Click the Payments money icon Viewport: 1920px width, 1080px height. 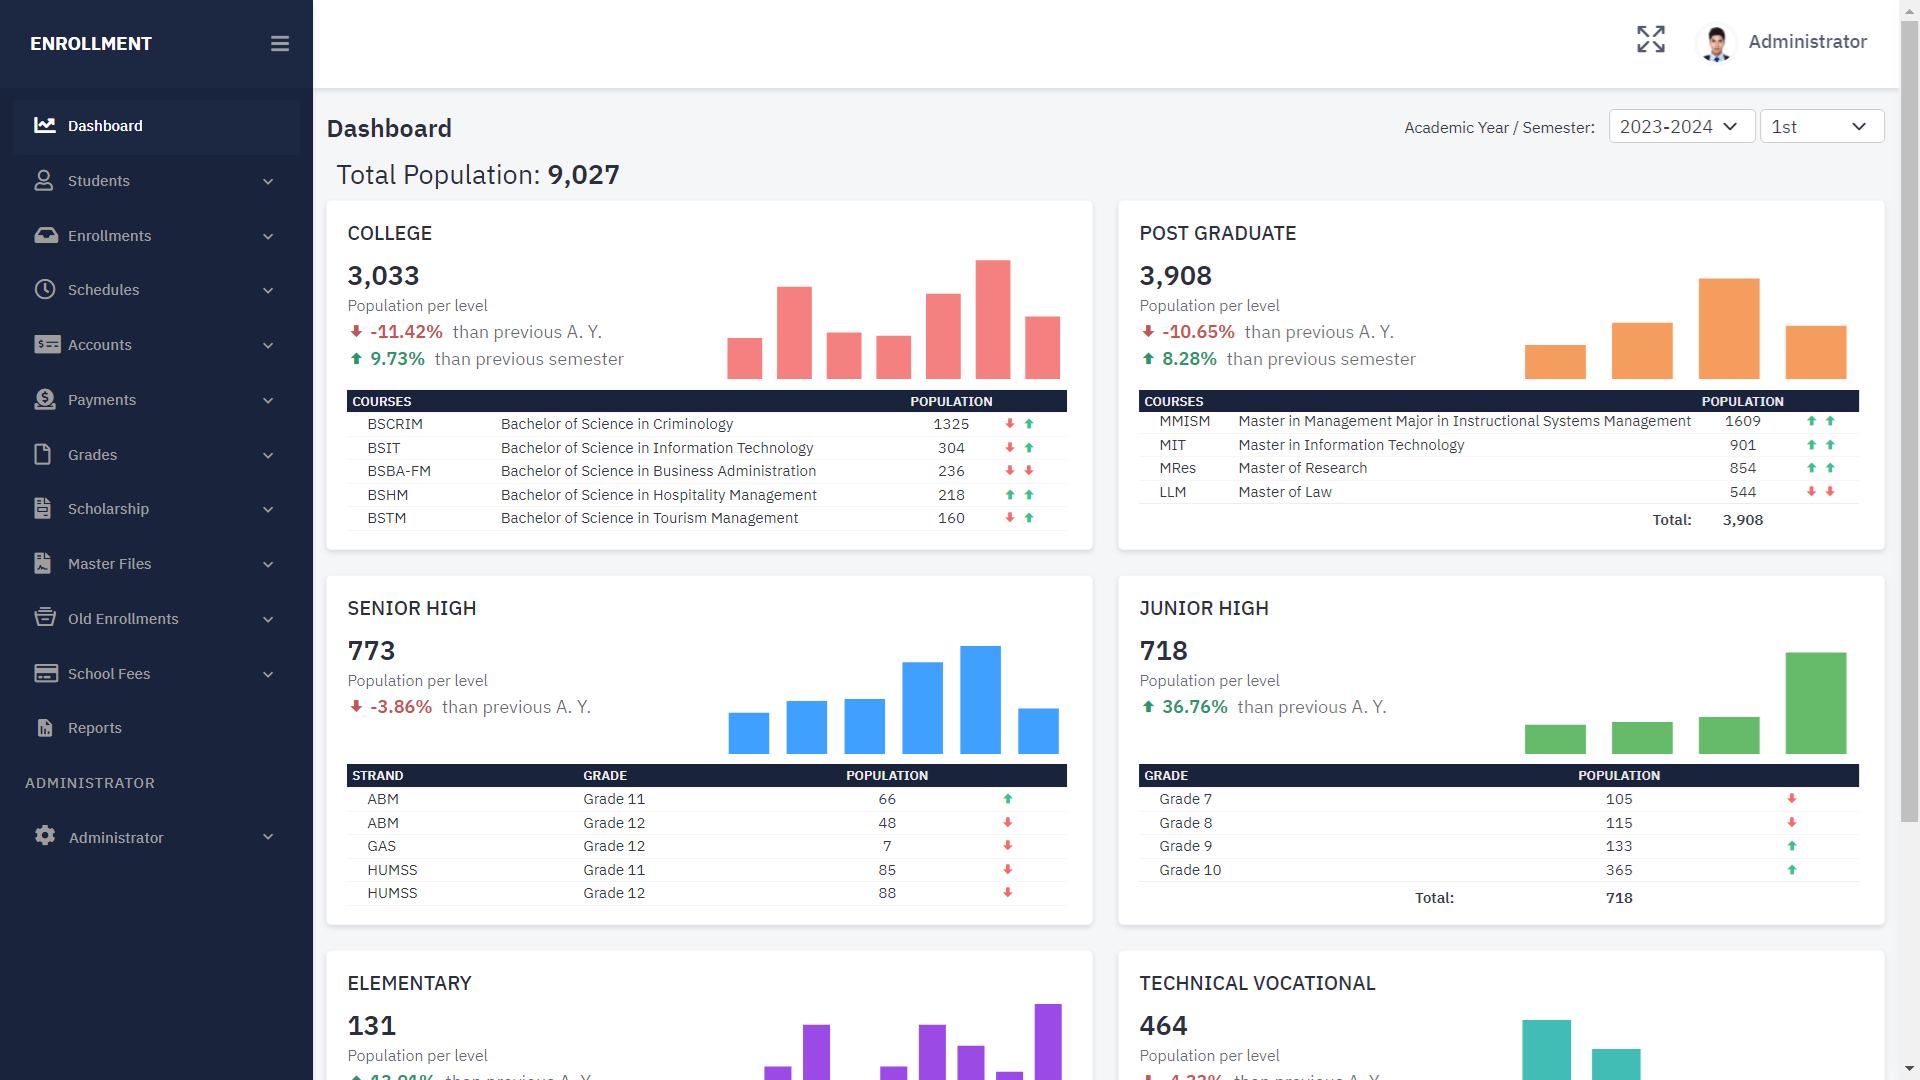[45, 400]
